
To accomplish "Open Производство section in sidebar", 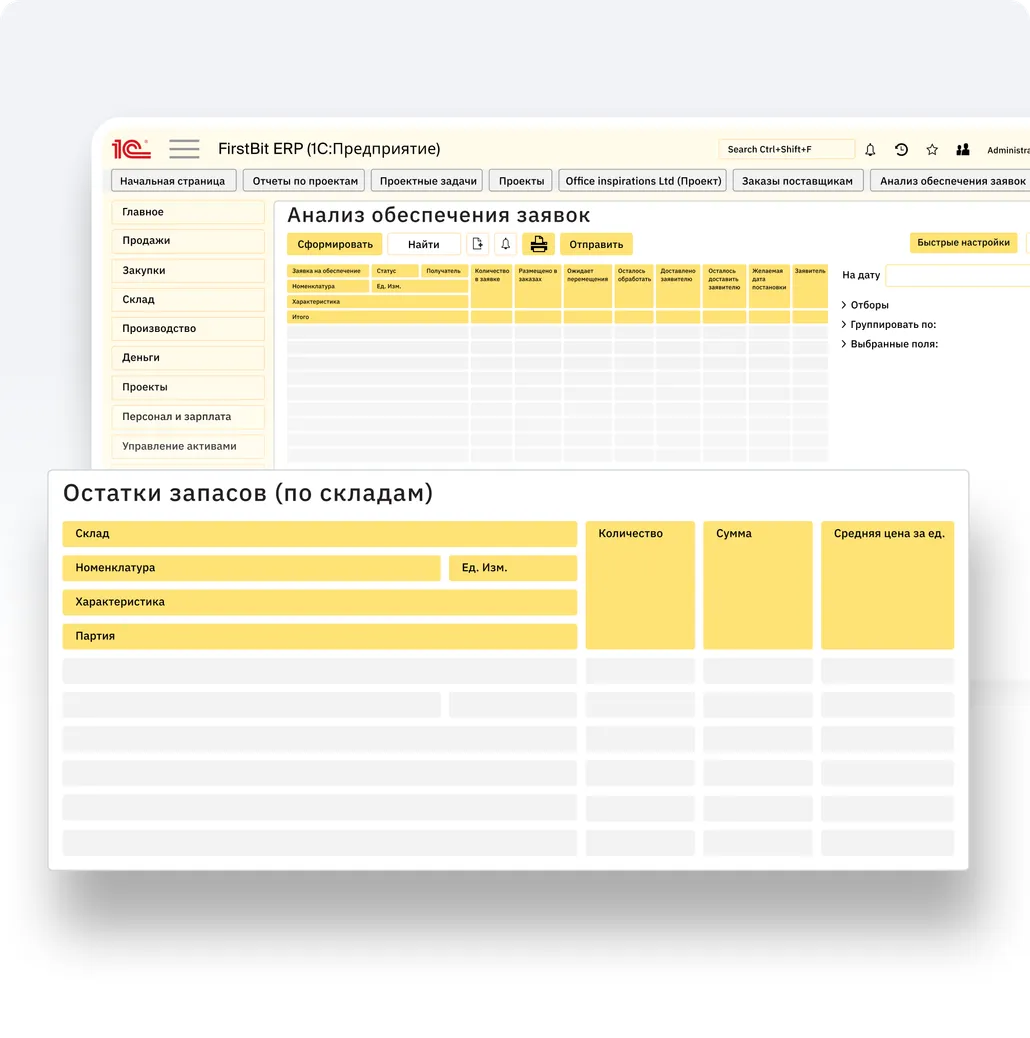I will (x=188, y=329).
